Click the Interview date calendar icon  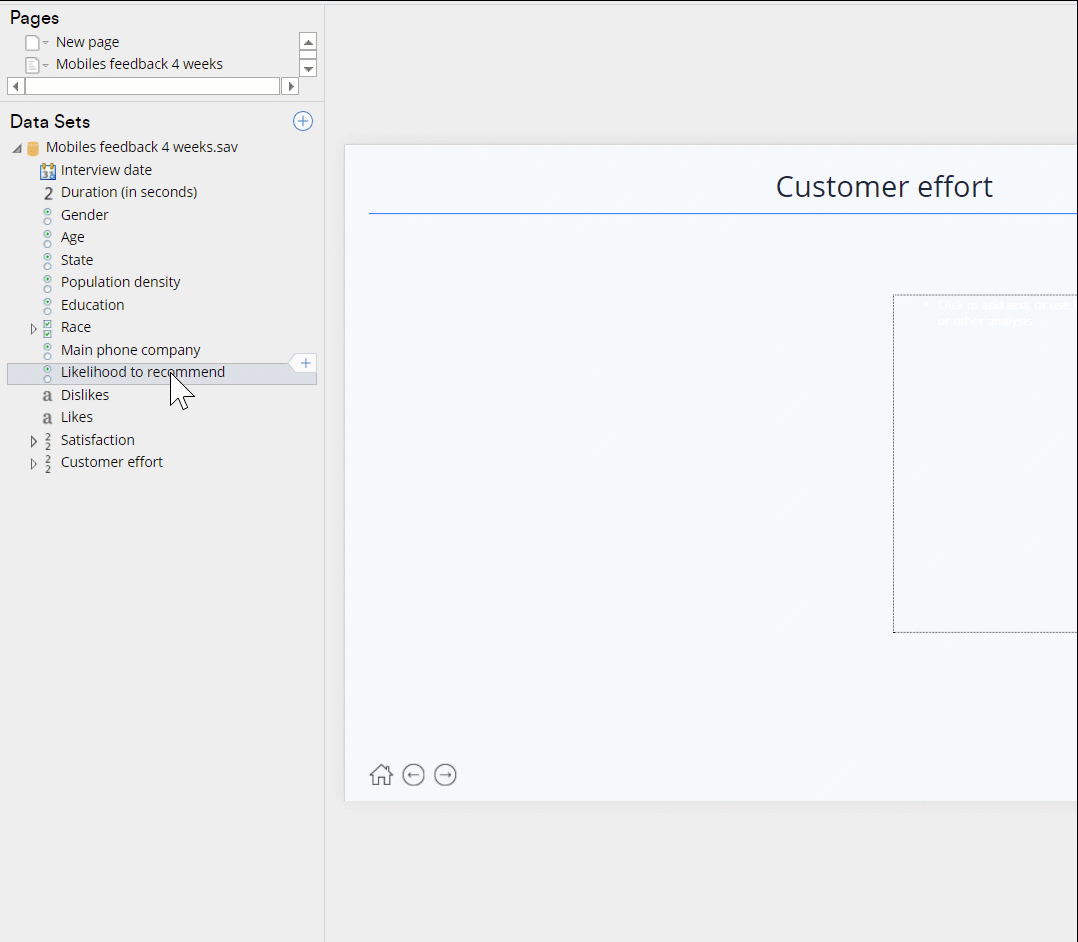click(47, 170)
